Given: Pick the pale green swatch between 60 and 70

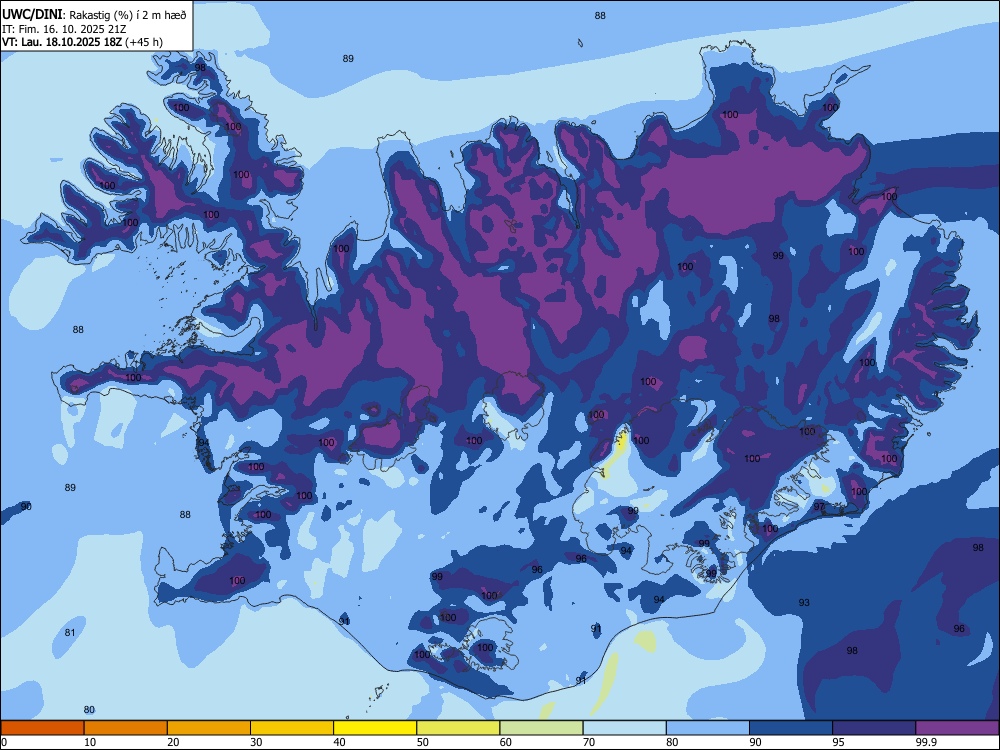Looking at the screenshot, I should 541,728.
